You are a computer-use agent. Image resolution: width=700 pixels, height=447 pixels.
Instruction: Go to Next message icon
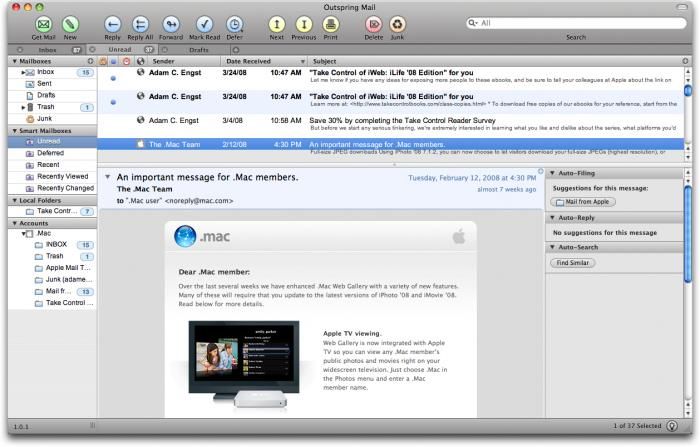click(x=277, y=24)
